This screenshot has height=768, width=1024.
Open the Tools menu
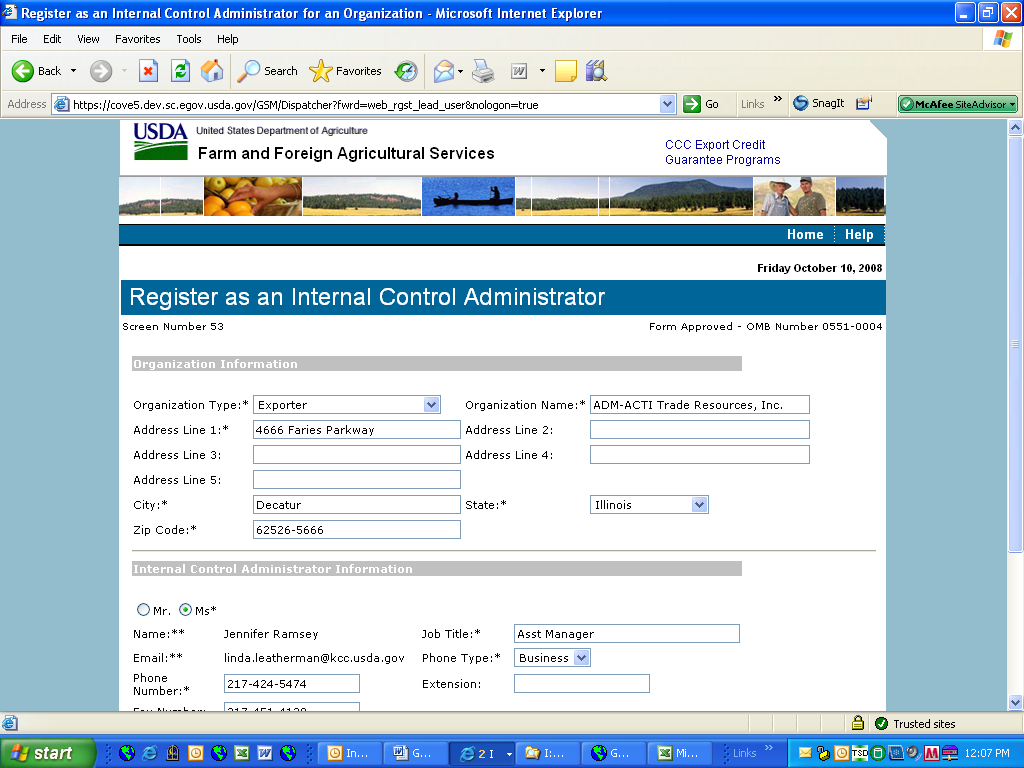(x=189, y=39)
